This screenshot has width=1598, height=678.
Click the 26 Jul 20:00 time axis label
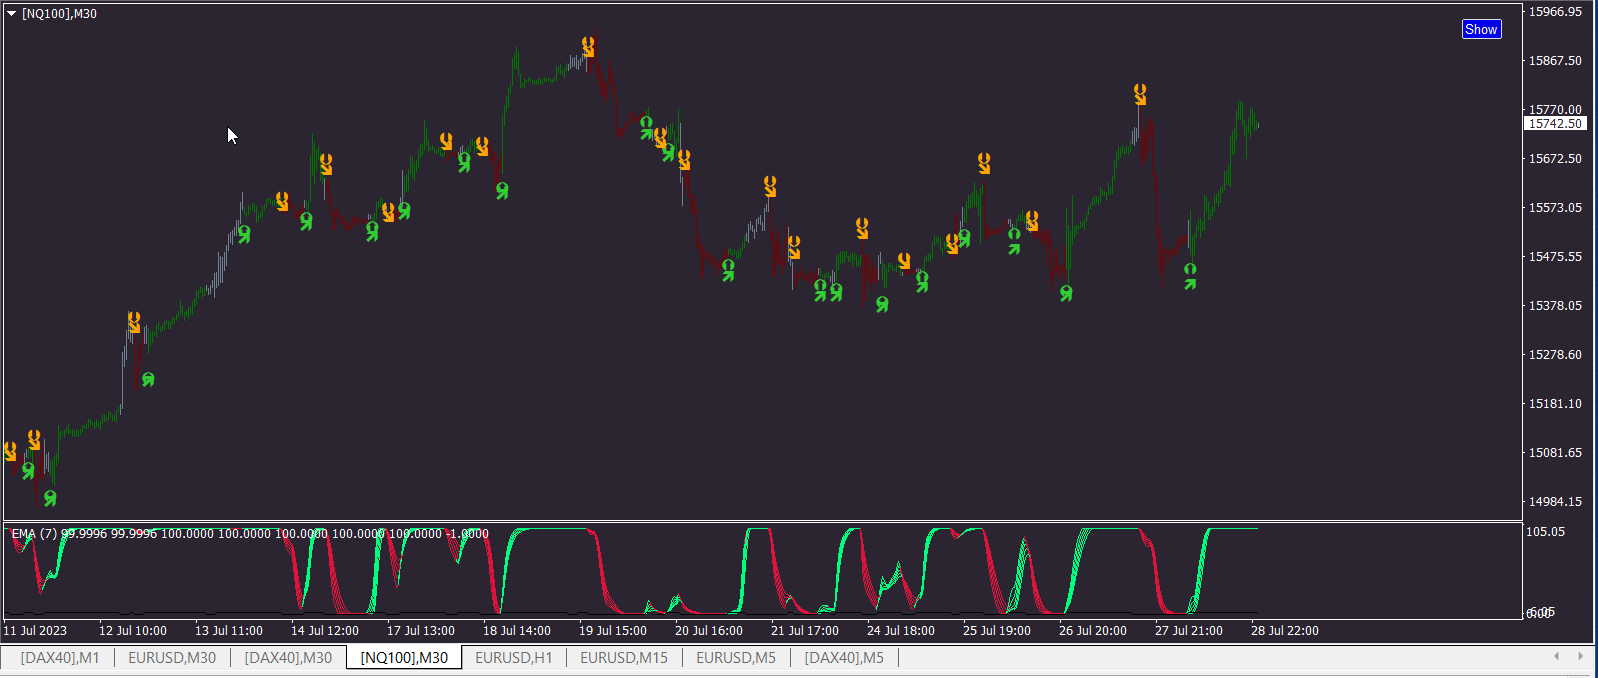[1093, 631]
